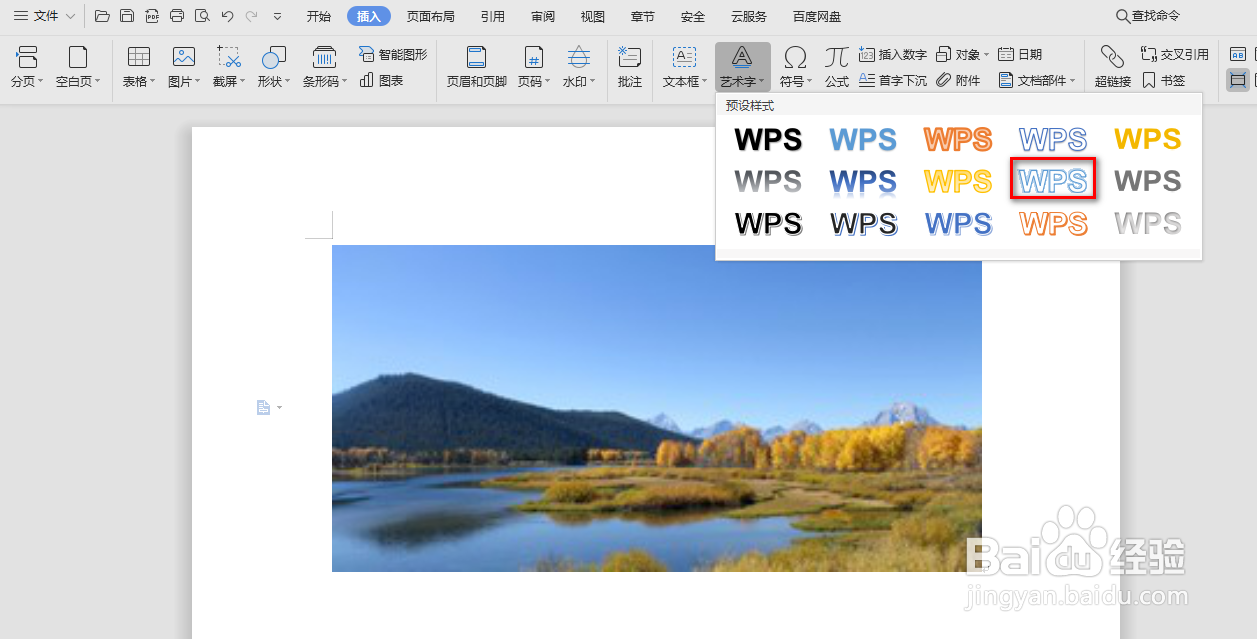Open the 百度网盘 tab

(817, 16)
